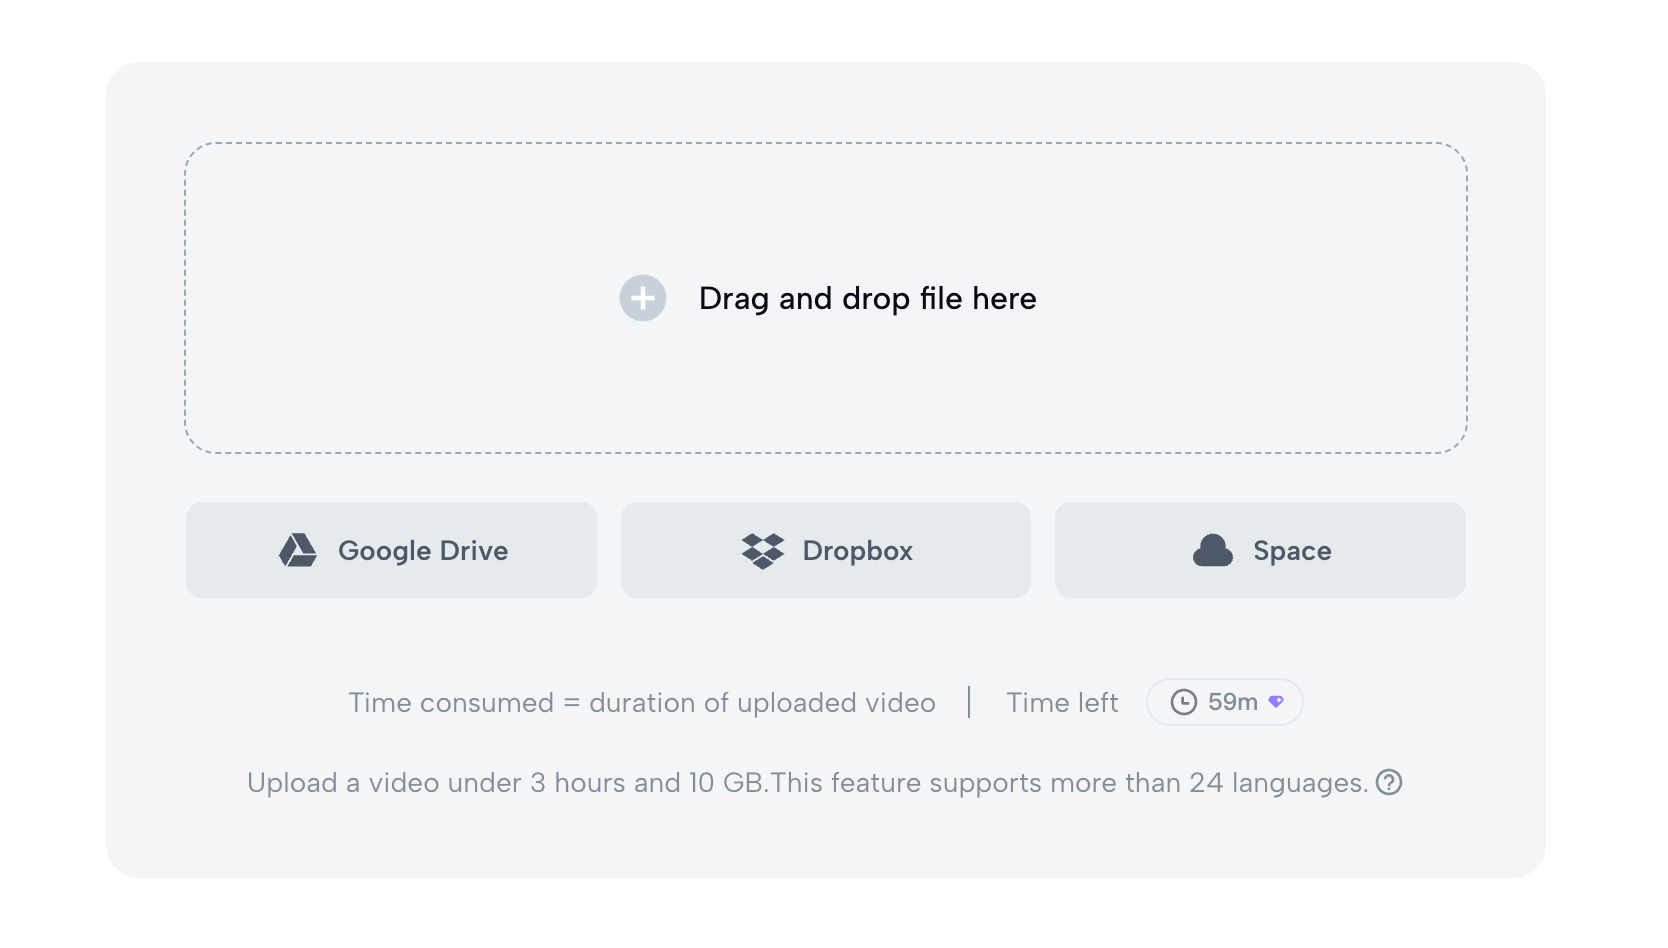Image resolution: width=1668 pixels, height=948 pixels.
Task: Click the purple diamond premium icon
Action: coord(1276,702)
